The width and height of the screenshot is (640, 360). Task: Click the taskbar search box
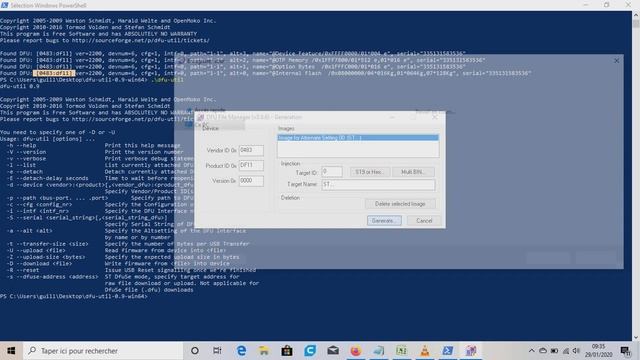(103, 351)
